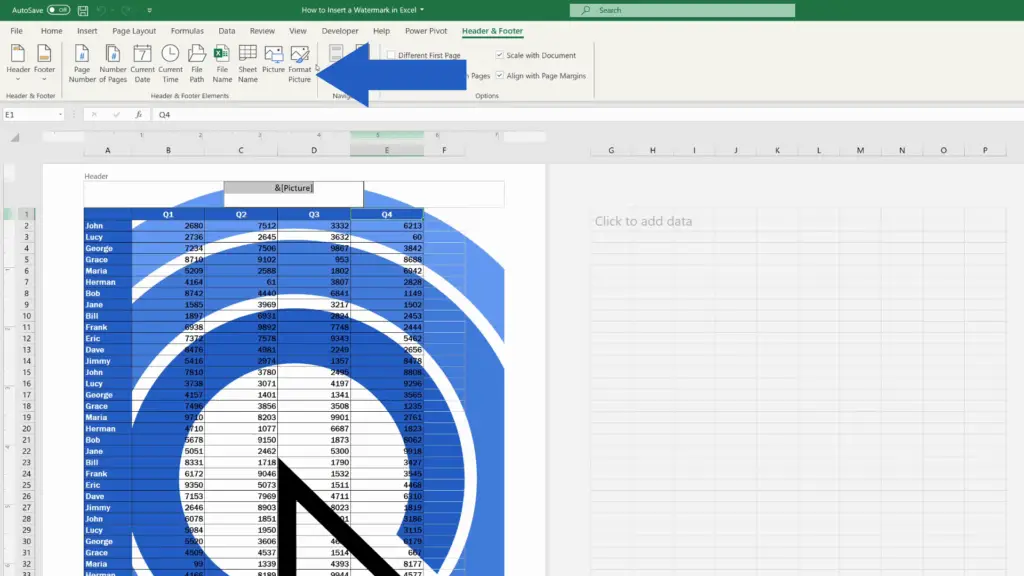Switch to the Power Pivot tab
The height and width of the screenshot is (576, 1024).
[x=426, y=31]
